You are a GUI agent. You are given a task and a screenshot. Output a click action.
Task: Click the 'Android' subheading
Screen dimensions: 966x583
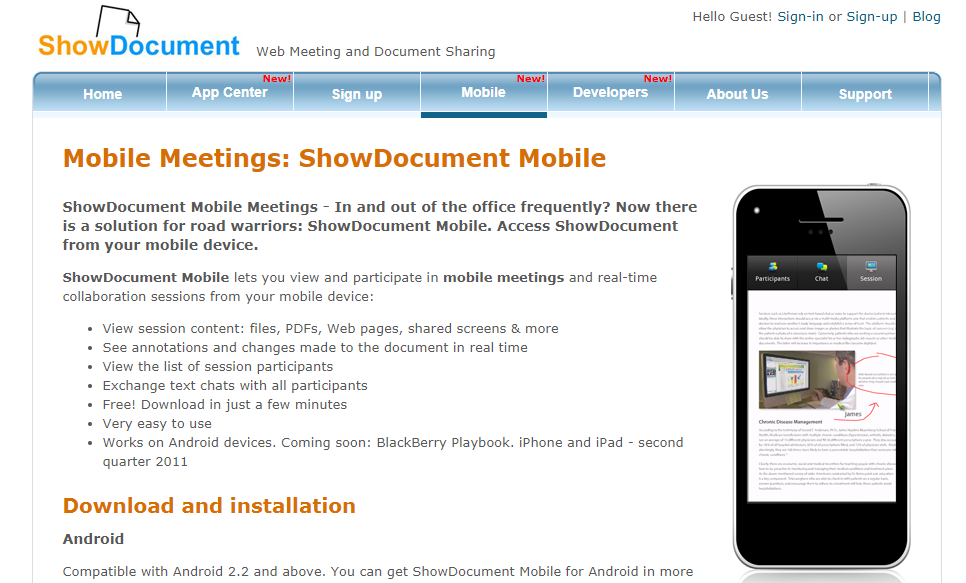(93, 539)
